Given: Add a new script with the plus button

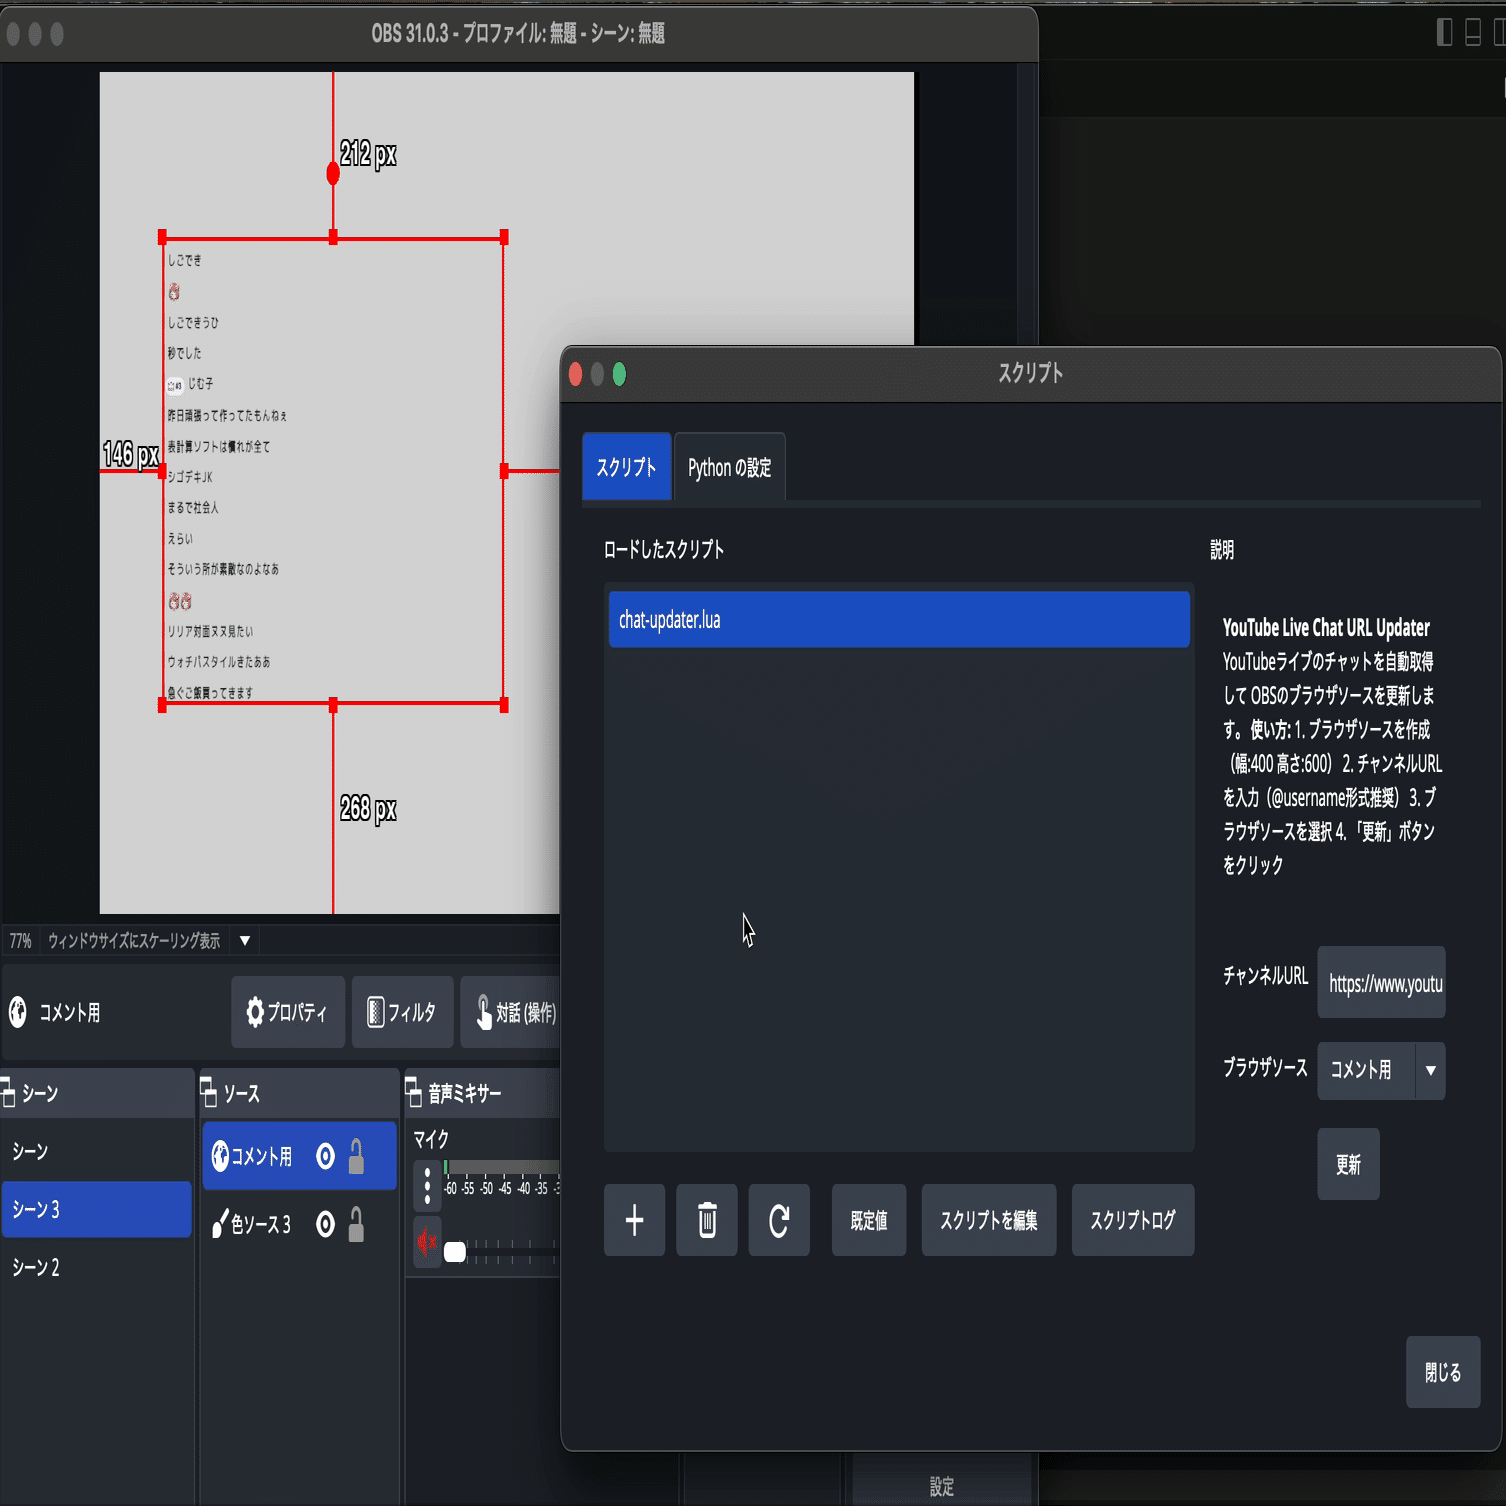Looking at the screenshot, I should [x=634, y=1220].
